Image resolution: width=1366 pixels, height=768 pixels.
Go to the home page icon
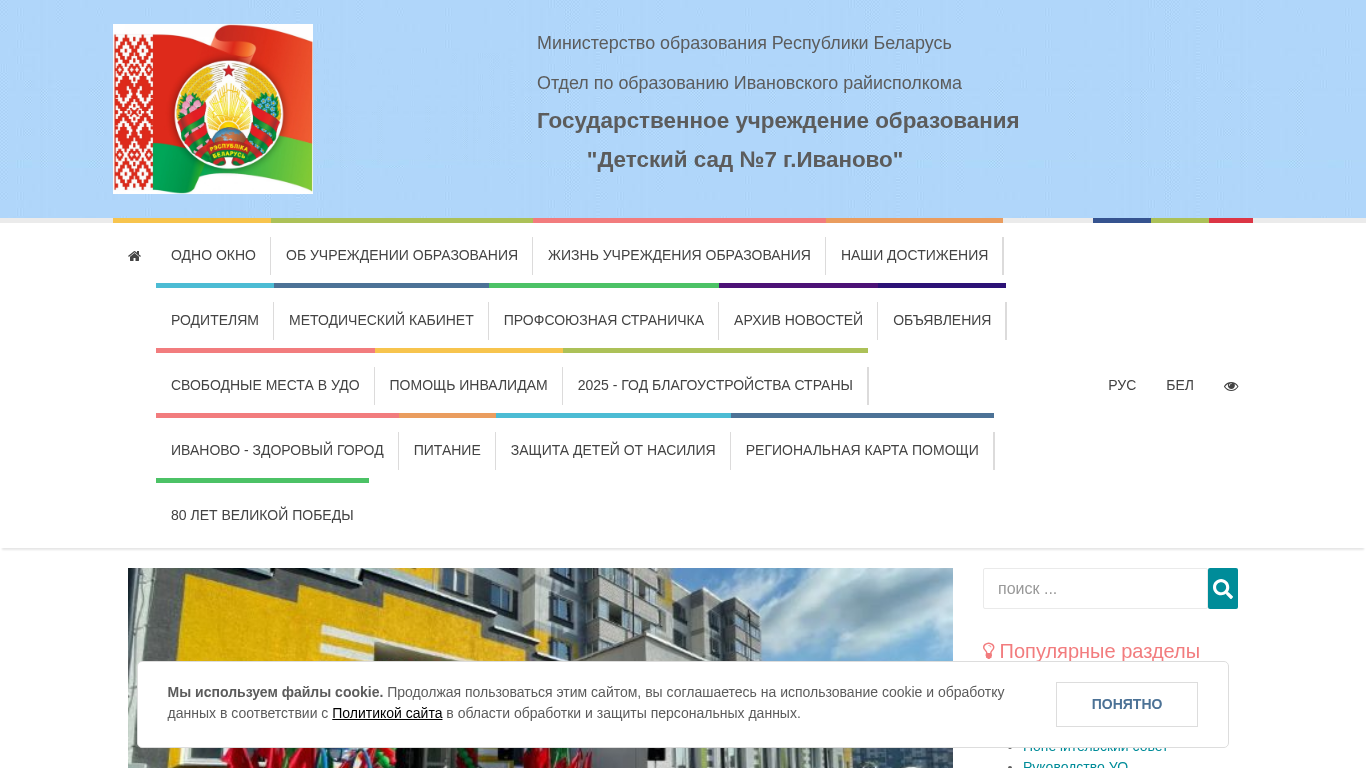pos(134,256)
